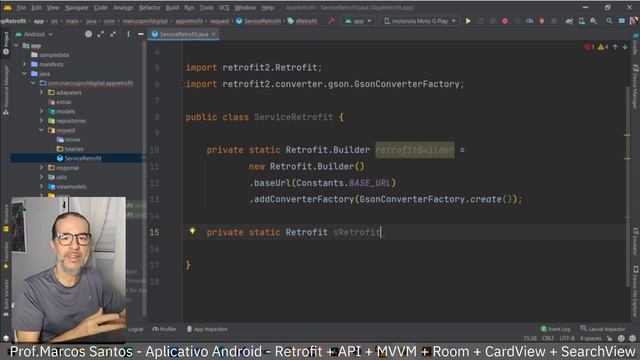Open the Android Studio logo menu icon
Image resolution: width=640 pixels, height=360 pixels.
click(8, 7)
